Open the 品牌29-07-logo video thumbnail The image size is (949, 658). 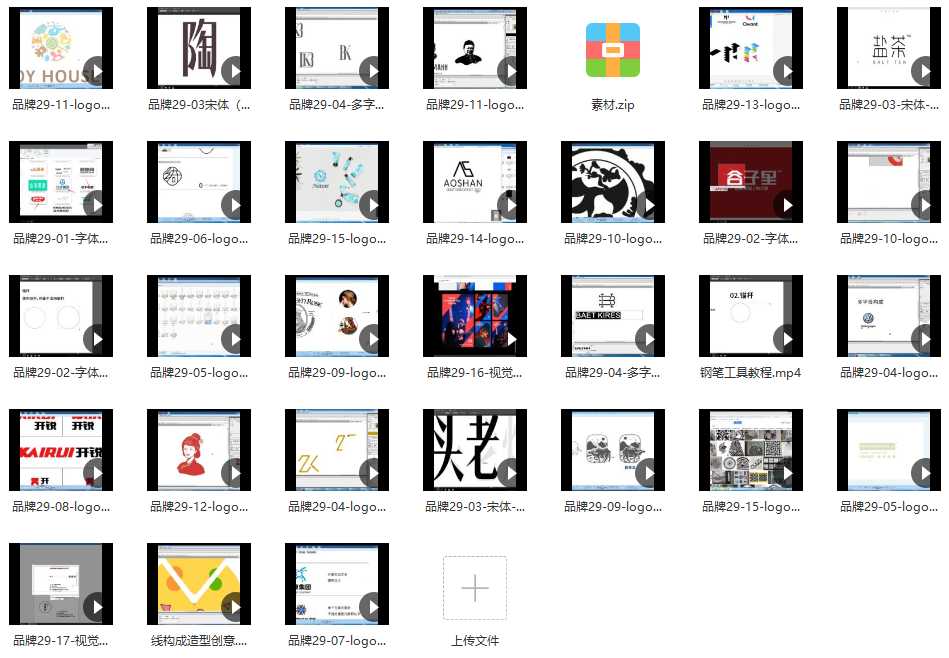point(337,584)
